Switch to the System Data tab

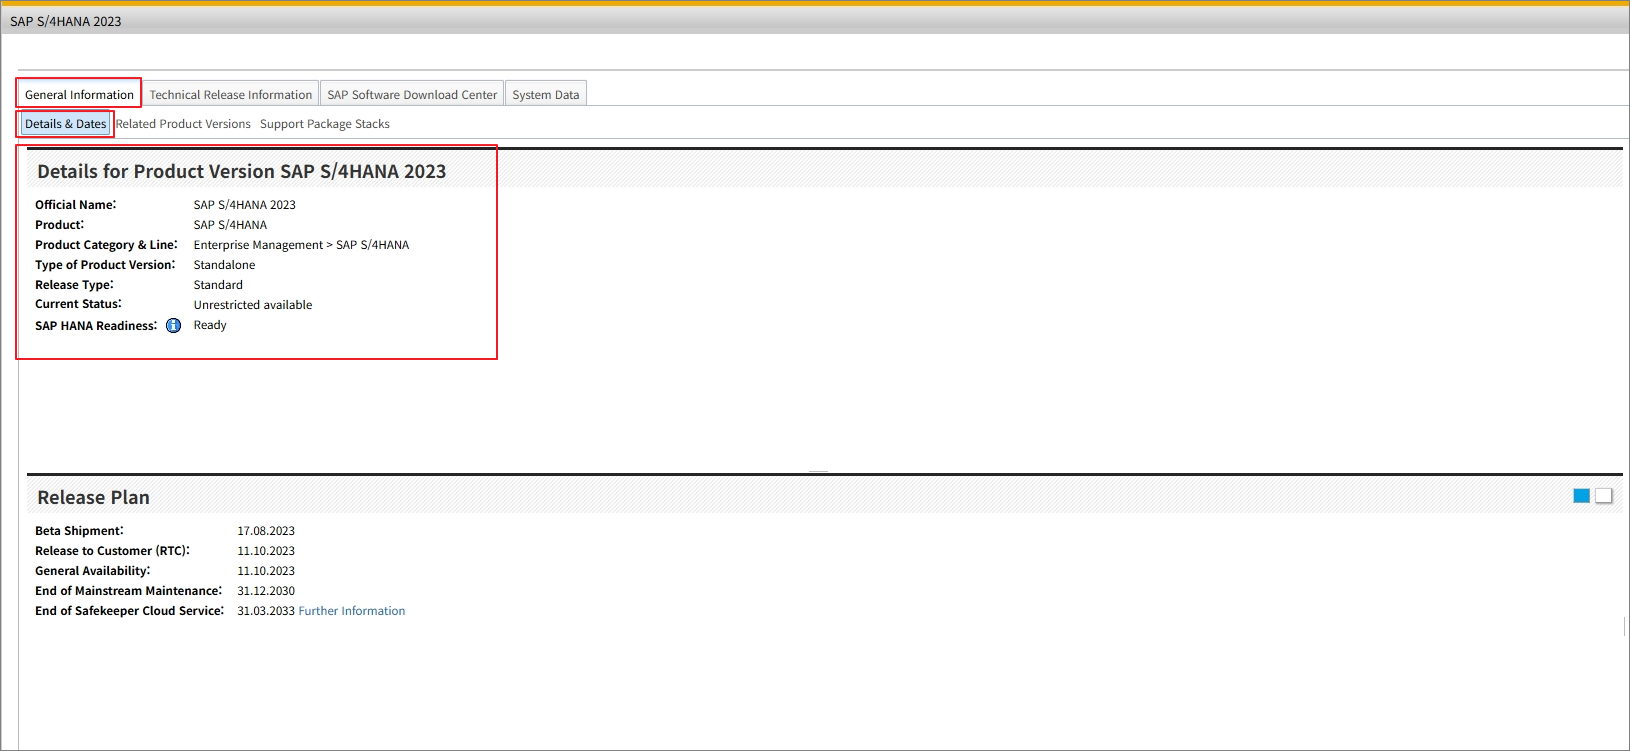click(x=546, y=94)
